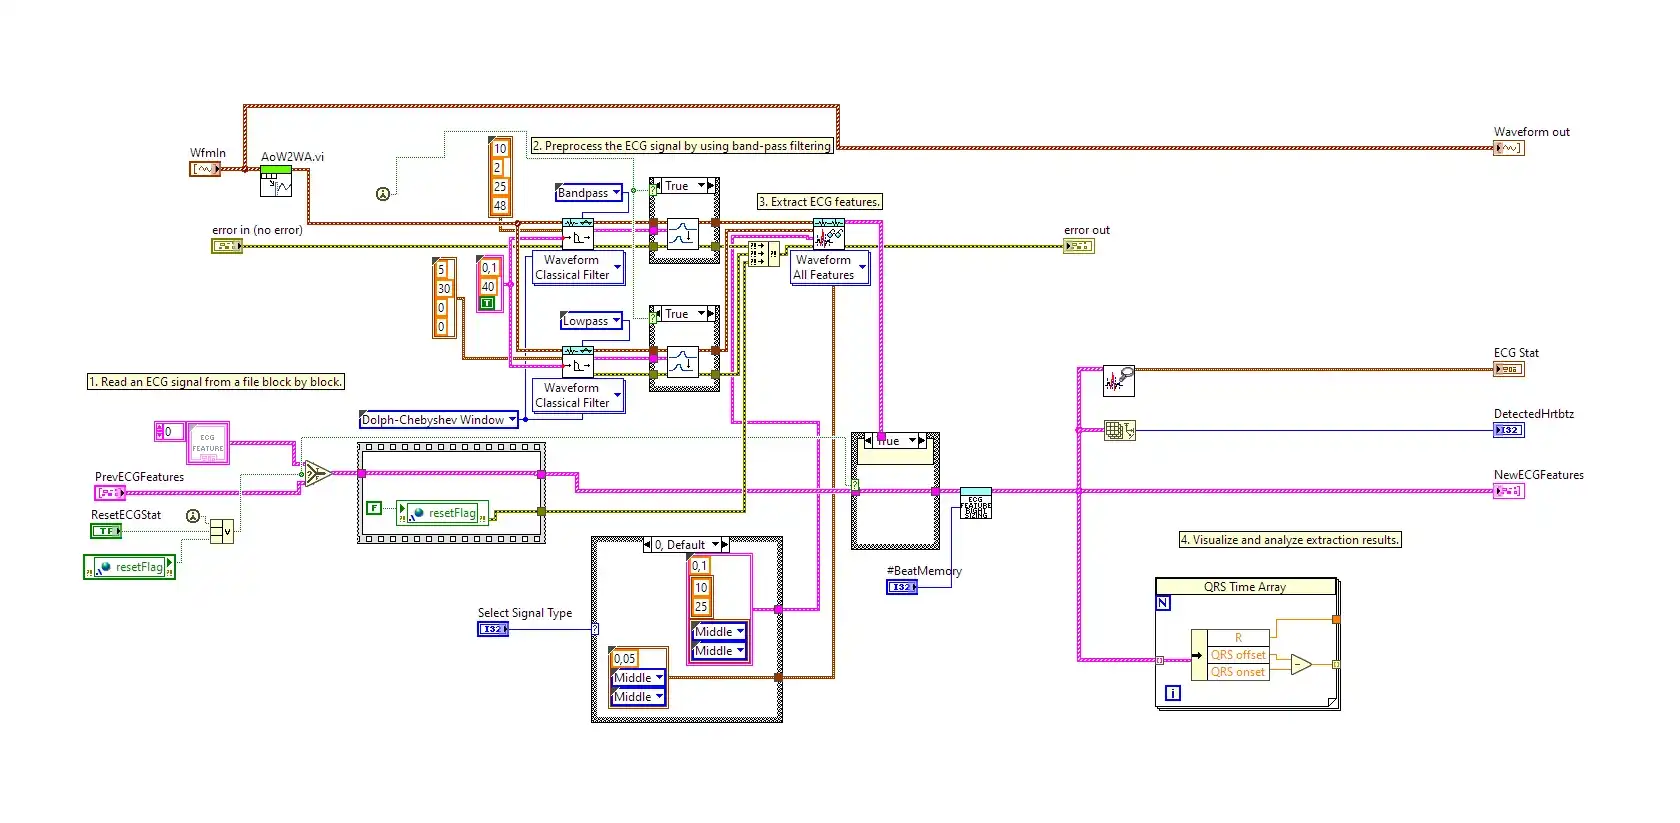Click next-case arrow on Lowpass True case

pos(712,314)
